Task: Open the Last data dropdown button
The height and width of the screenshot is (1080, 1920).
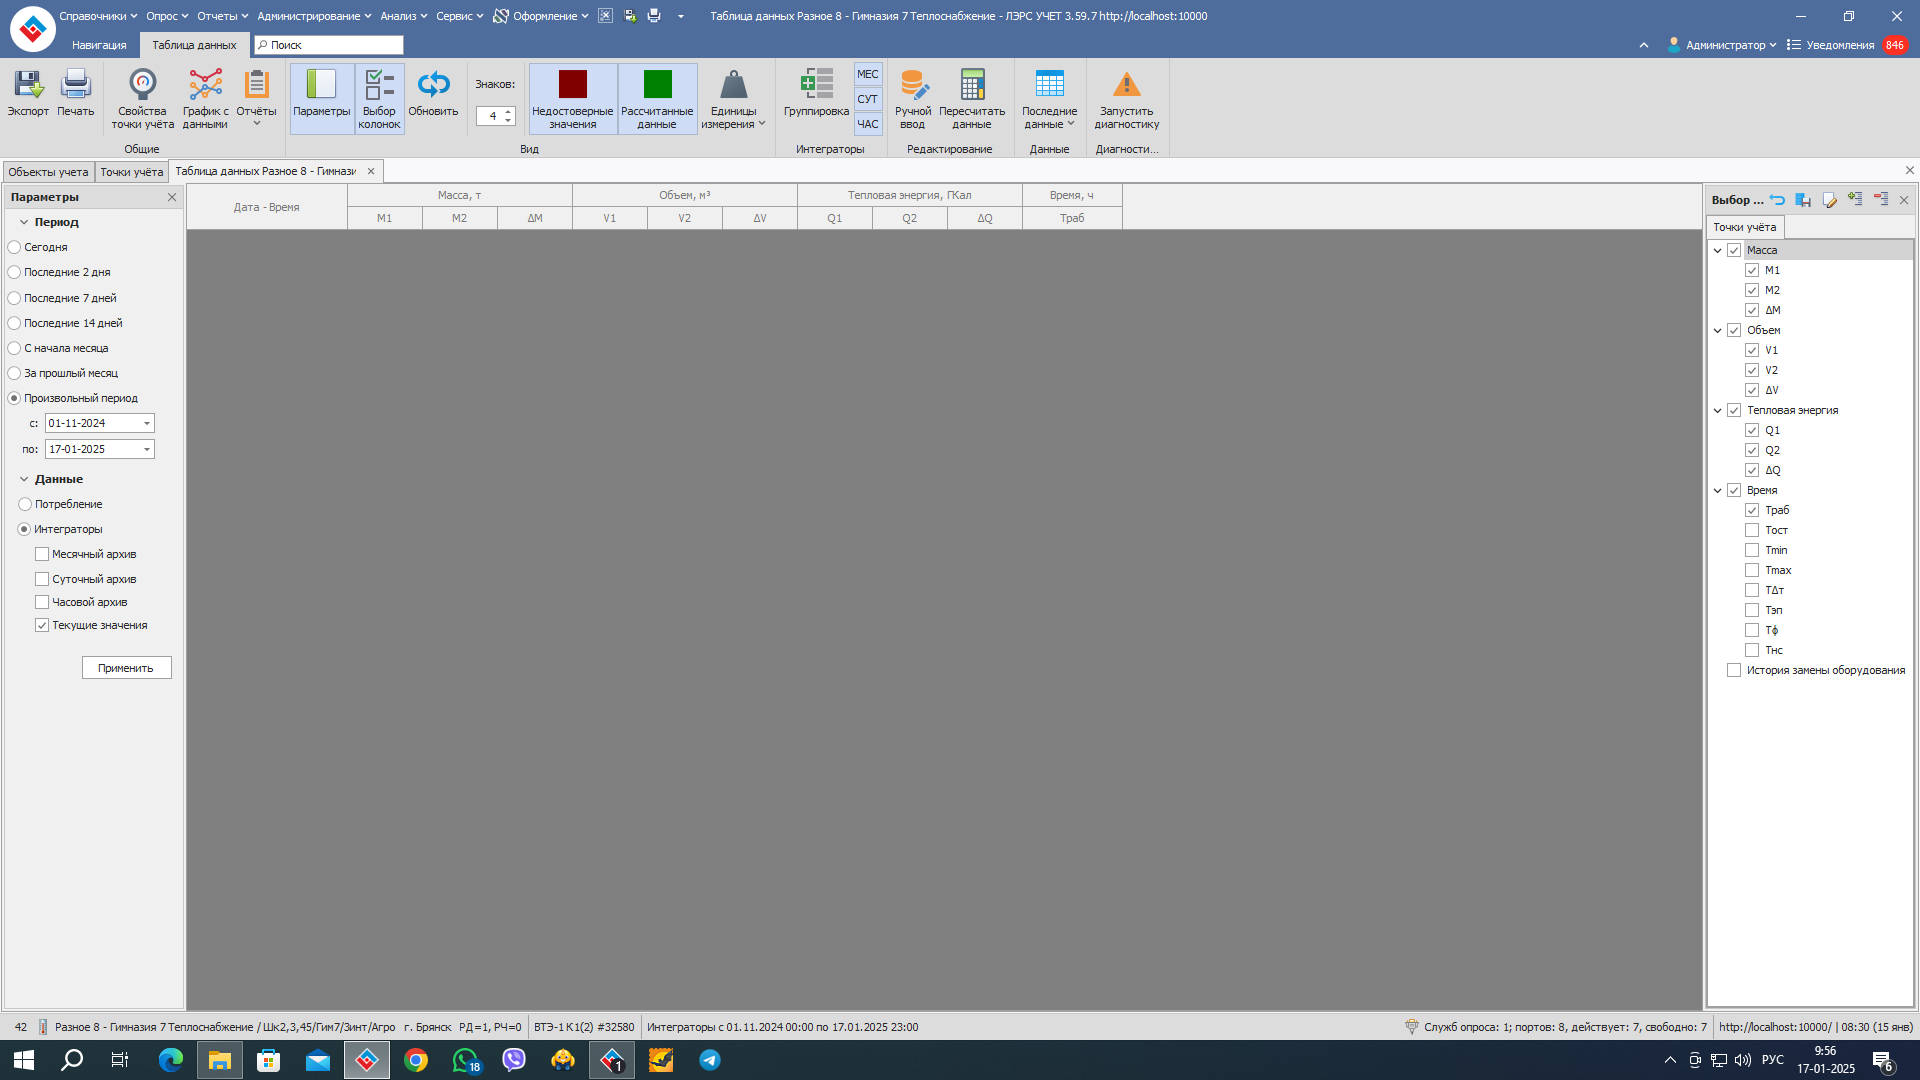Action: pos(1049,100)
